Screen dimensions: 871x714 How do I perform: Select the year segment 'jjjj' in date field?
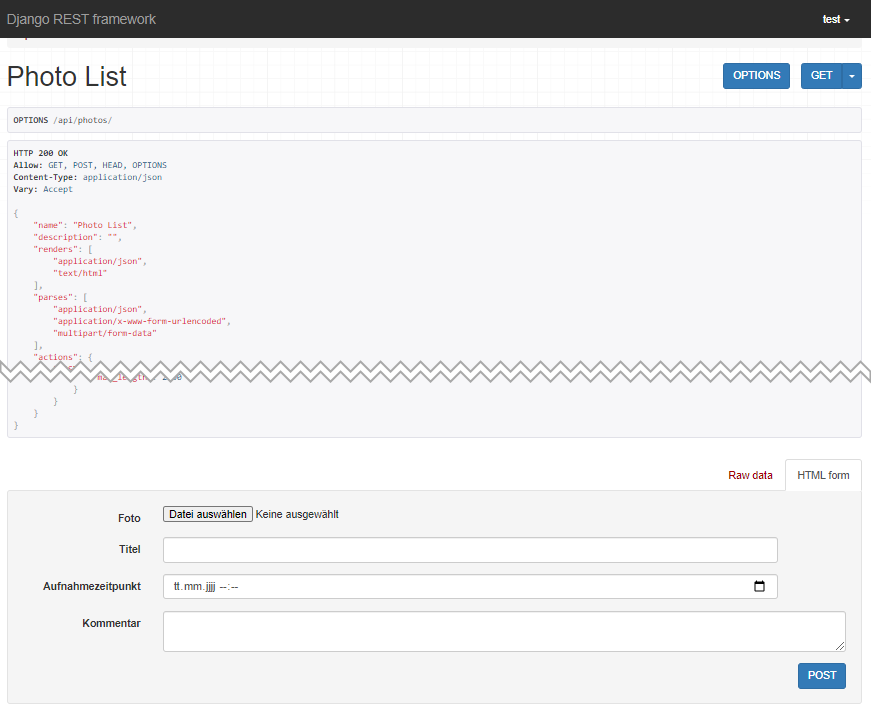209,587
